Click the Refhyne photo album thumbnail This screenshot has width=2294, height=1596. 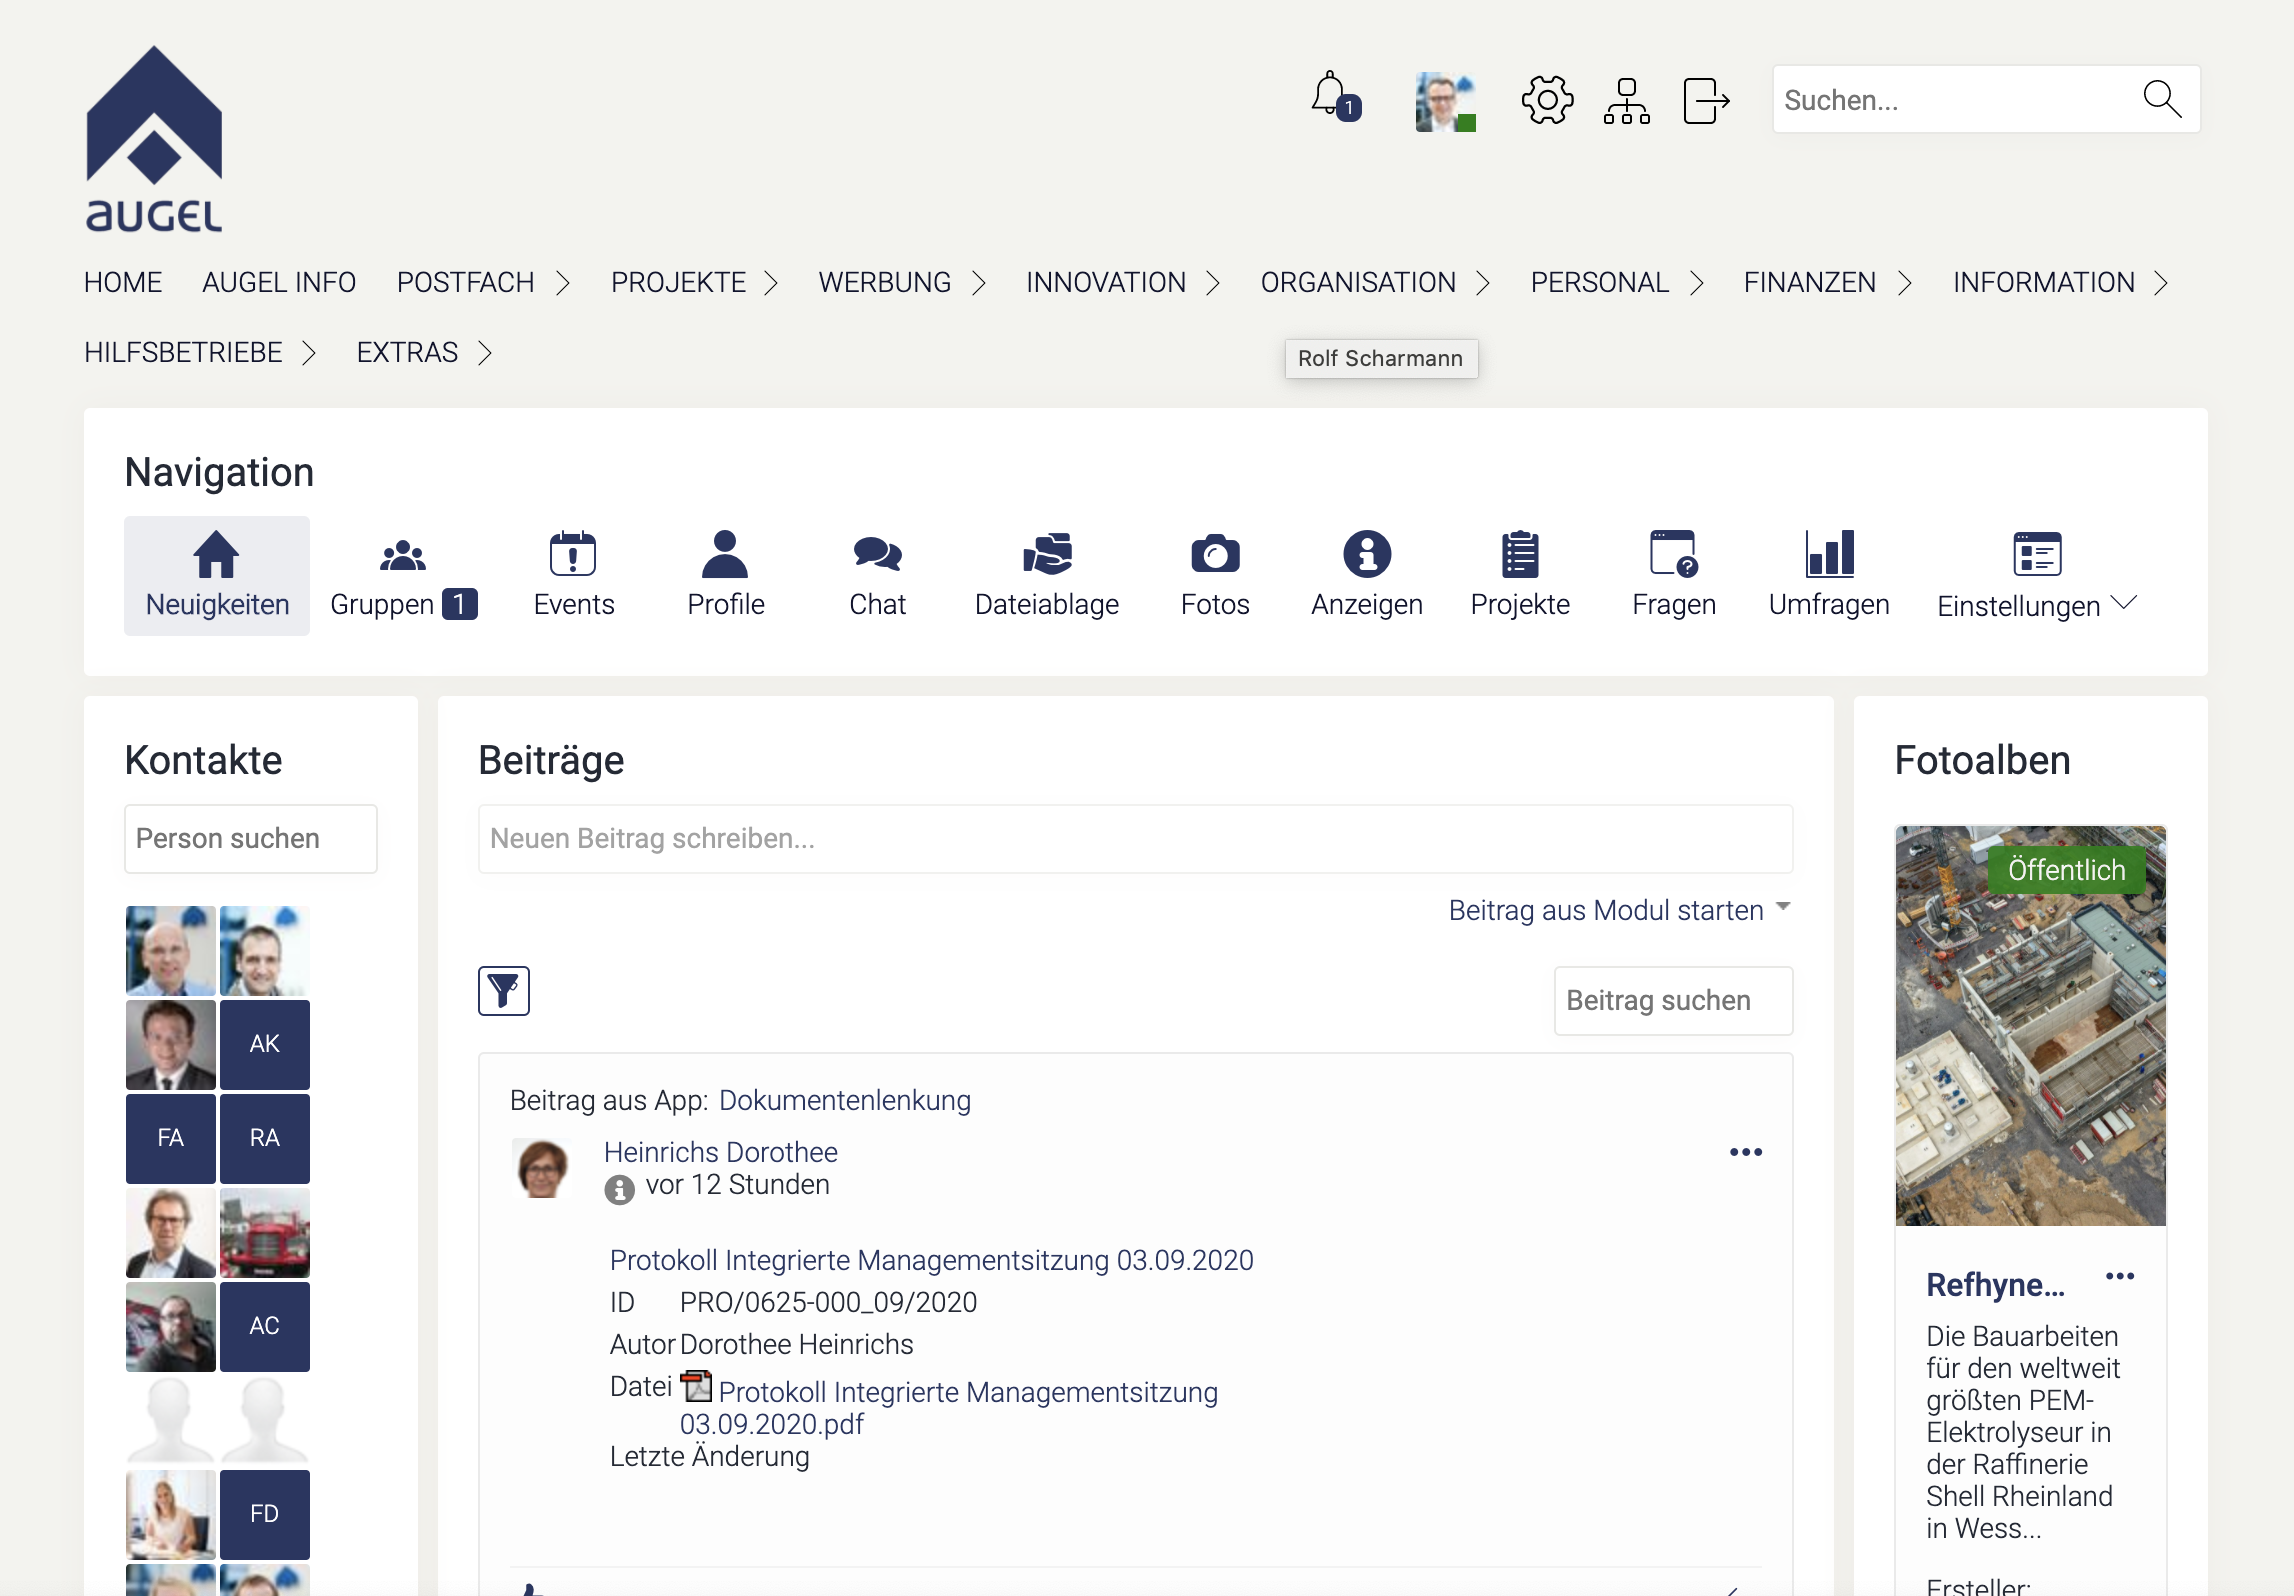(2029, 1025)
